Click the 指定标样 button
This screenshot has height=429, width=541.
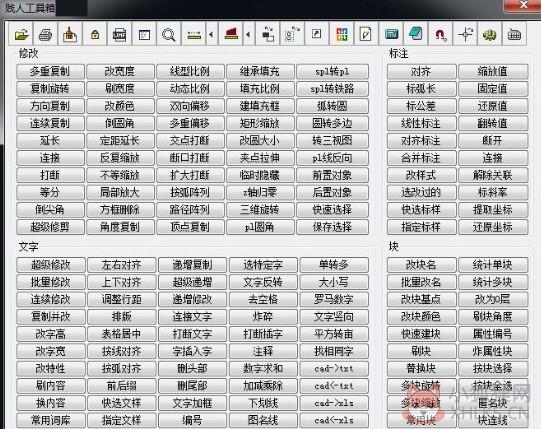coord(421,227)
